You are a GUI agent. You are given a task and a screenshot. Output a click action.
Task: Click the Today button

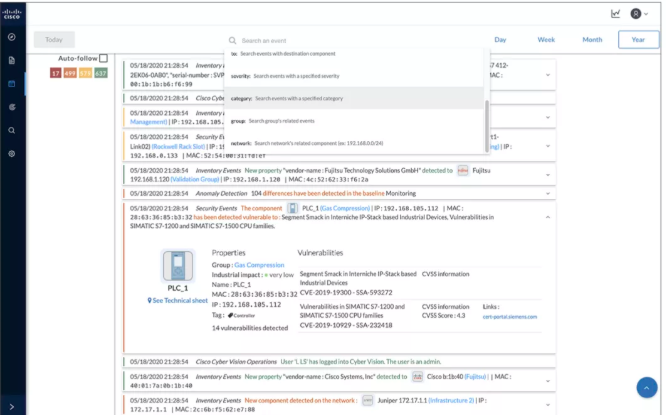click(54, 40)
